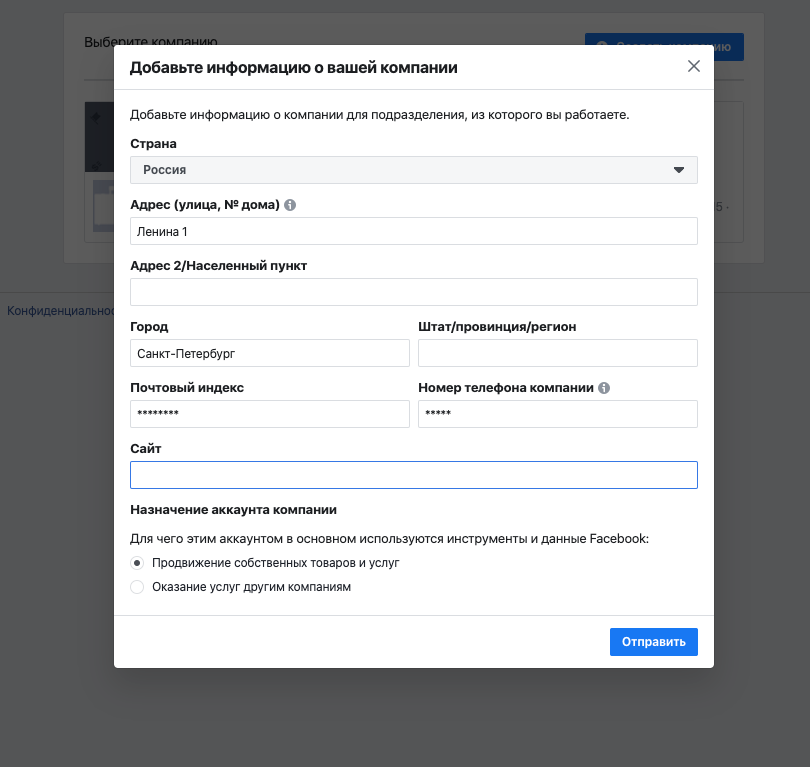Click the Сайт website input field
The image size is (810, 767).
tap(414, 475)
